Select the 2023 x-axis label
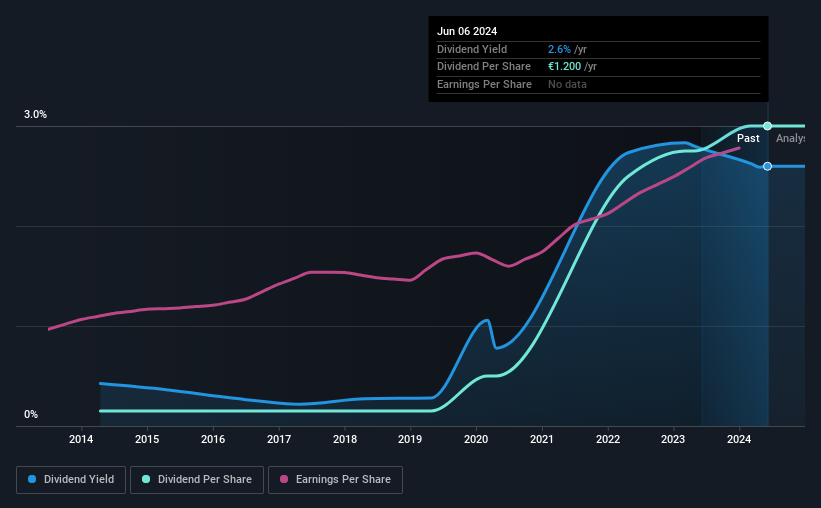 tap(673, 439)
